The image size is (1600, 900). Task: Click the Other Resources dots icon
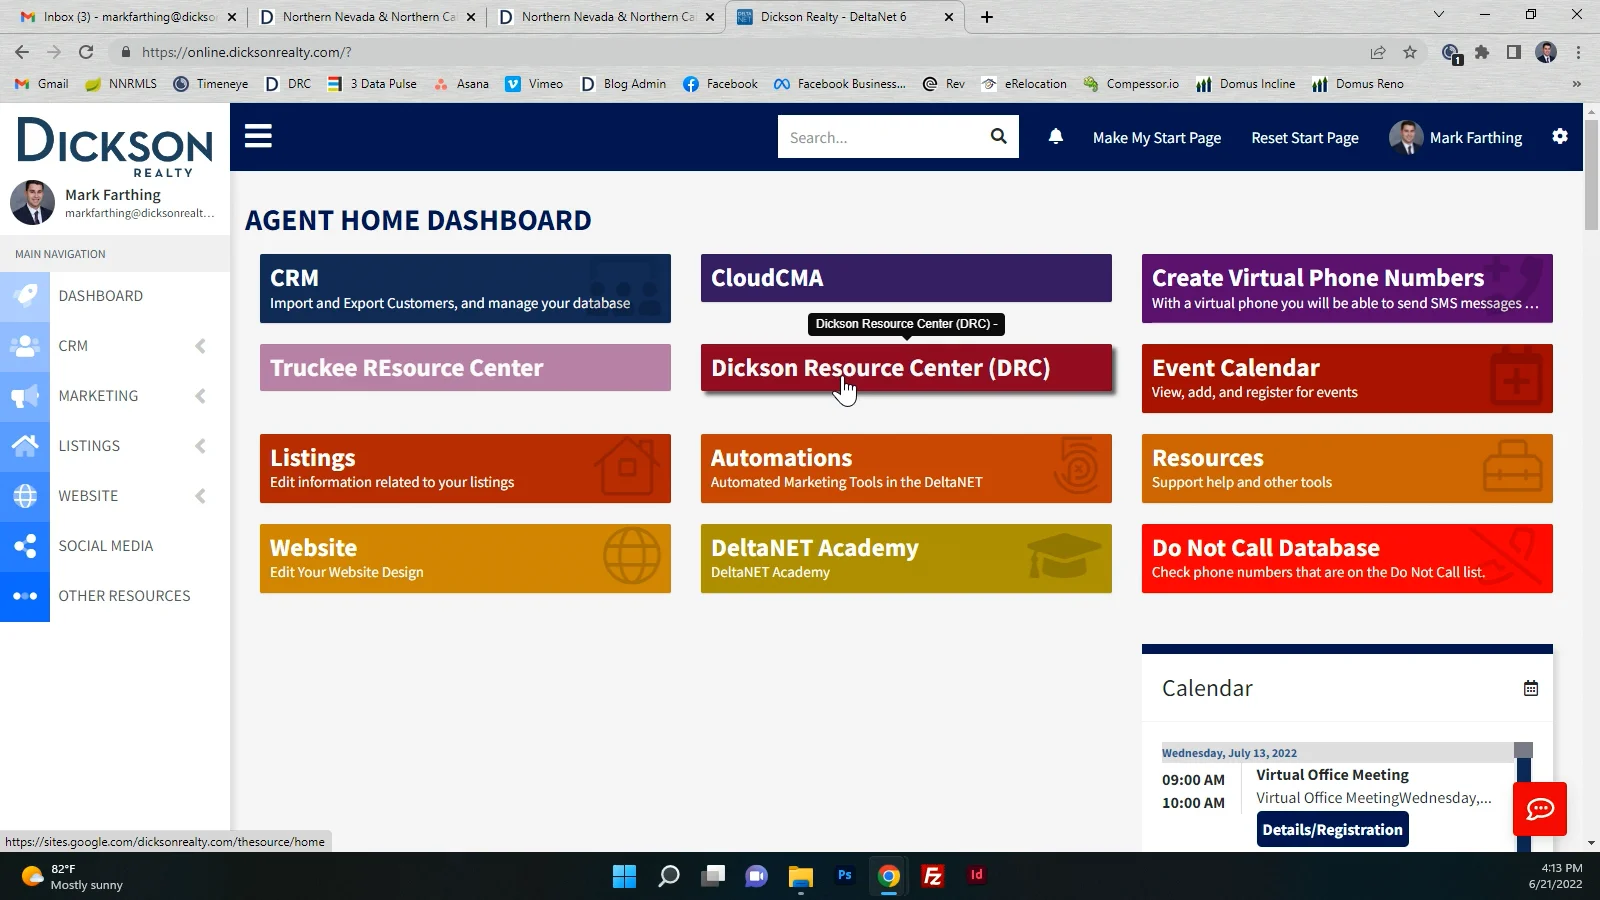25,596
